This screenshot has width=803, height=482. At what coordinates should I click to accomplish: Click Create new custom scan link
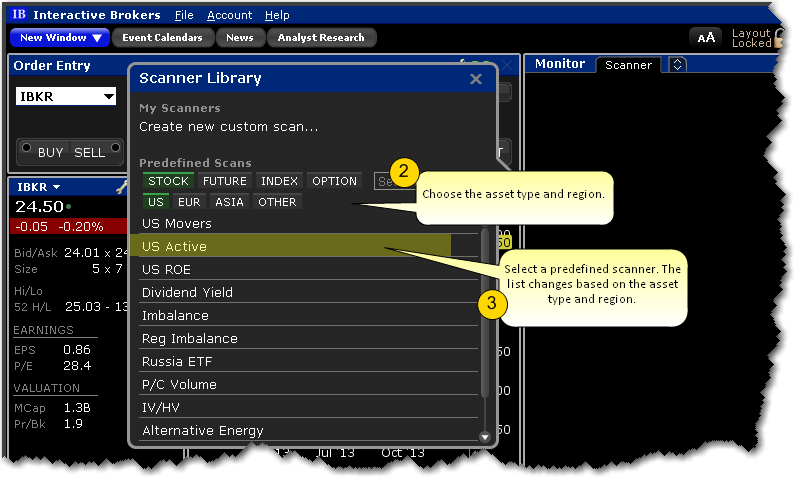pos(228,127)
